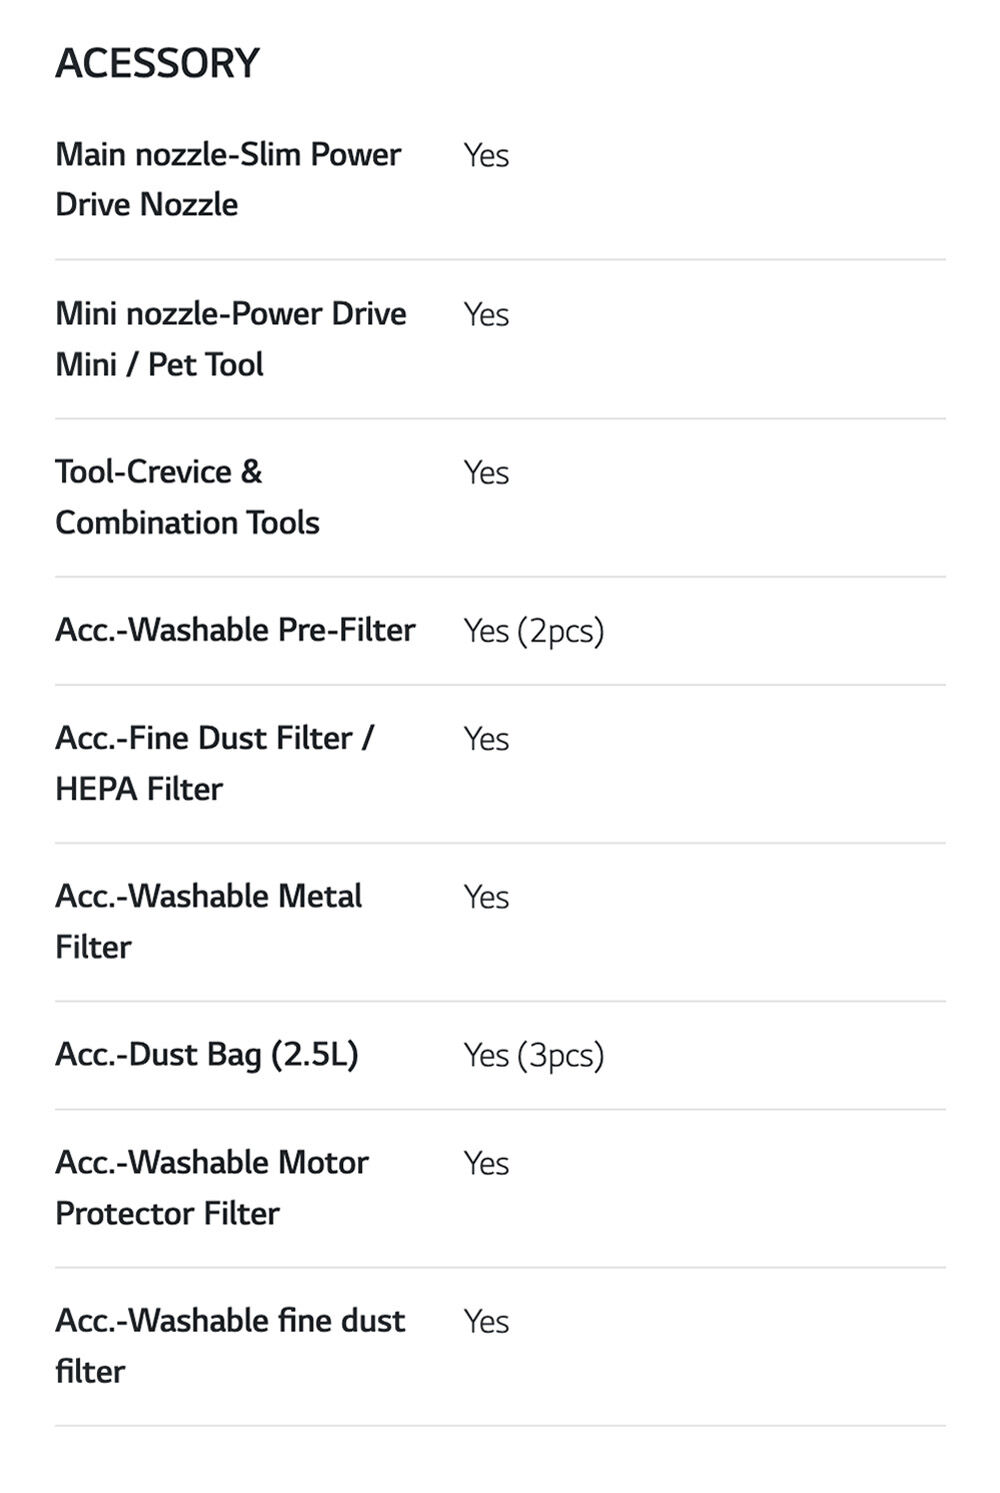This screenshot has height=1493, width=1000.
Task: Select the Main nozzle-Slim Power Drive Nozzle label
Action: (x=228, y=179)
